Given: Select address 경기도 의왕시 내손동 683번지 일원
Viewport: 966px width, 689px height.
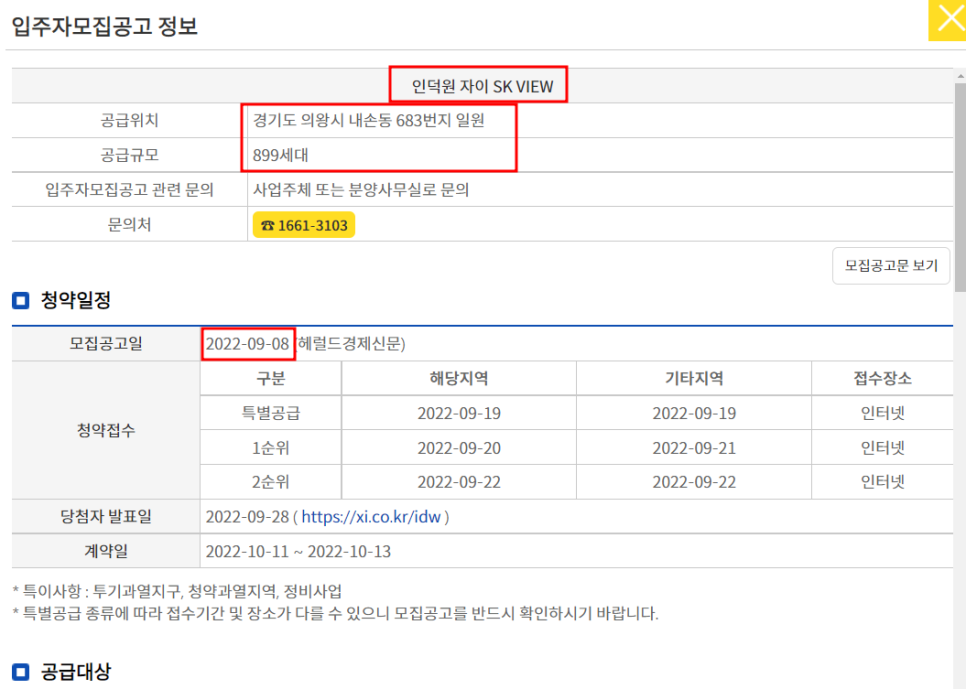Looking at the screenshot, I should click(x=368, y=120).
